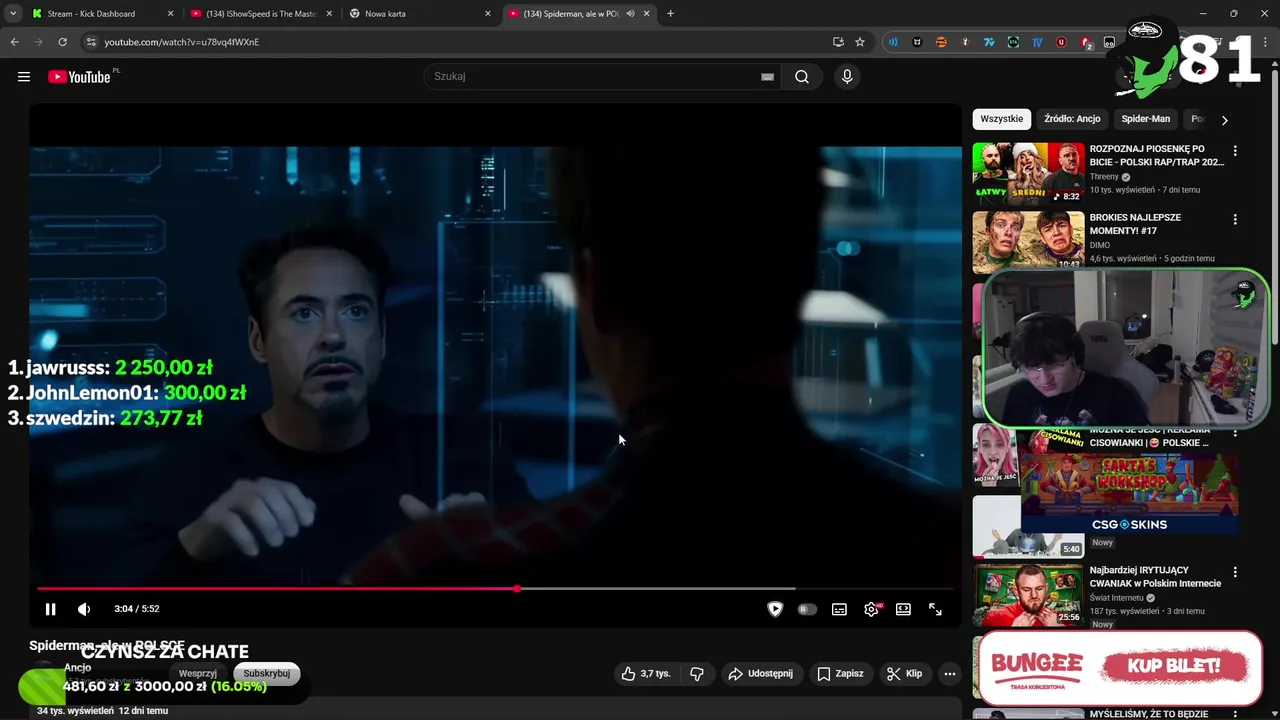Open the blue TV extension icon
Viewport: 1280px width, 720px height.
pos(1037,42)
